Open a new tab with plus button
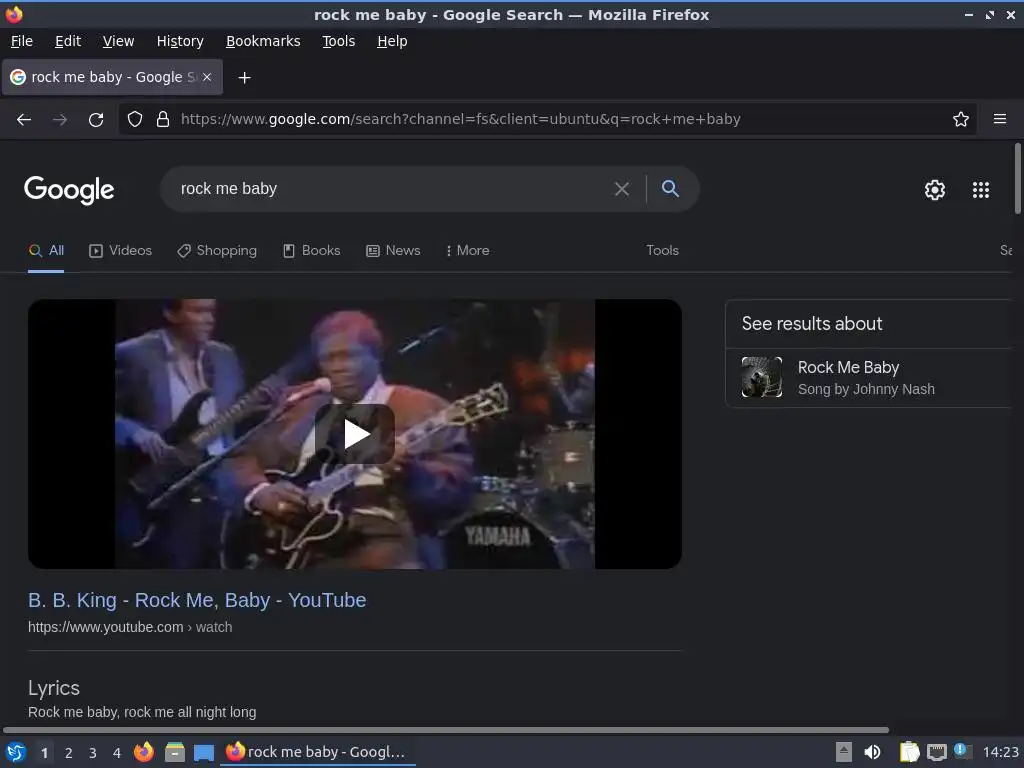Viewport: 1024px width, 768px height. (244, 78)
